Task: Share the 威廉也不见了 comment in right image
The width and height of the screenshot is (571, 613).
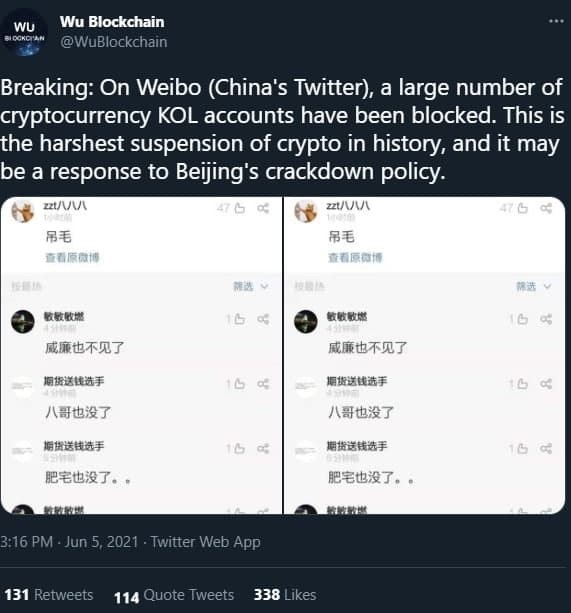Action: pos(546,319)
